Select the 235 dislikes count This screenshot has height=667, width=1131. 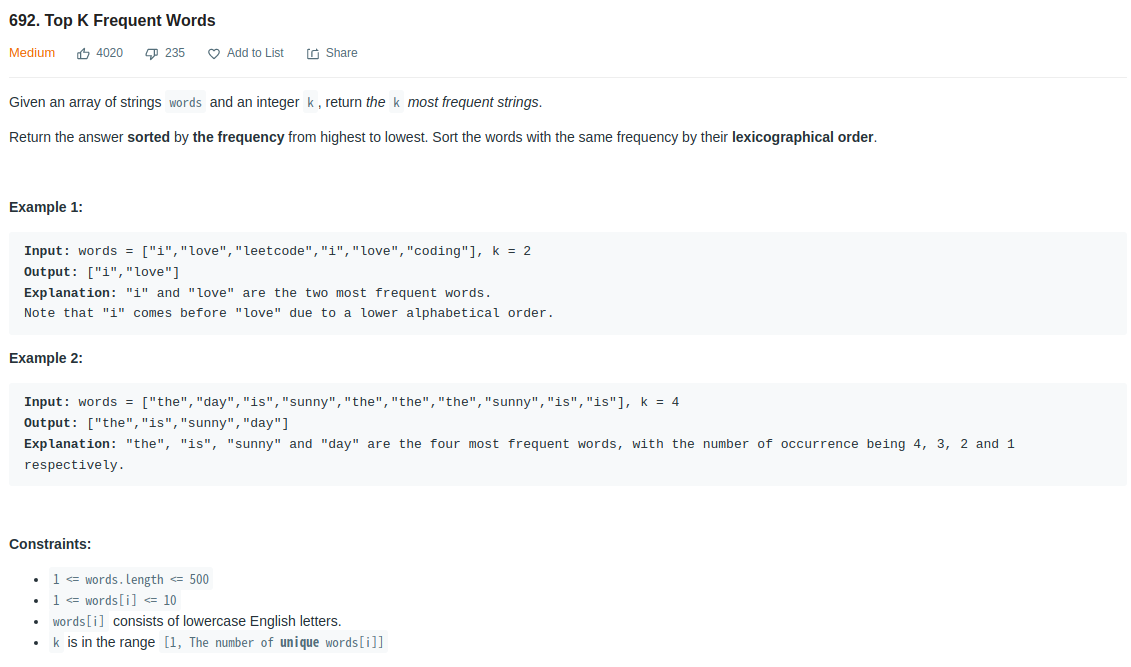pyautogui.click(x=175, y=53)
